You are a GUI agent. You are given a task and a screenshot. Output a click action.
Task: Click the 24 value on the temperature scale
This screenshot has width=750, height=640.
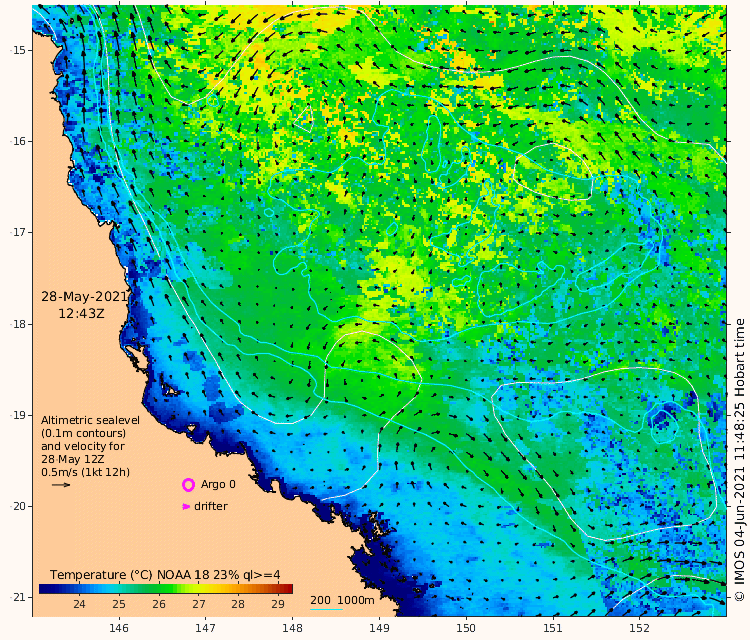[79, 604]
